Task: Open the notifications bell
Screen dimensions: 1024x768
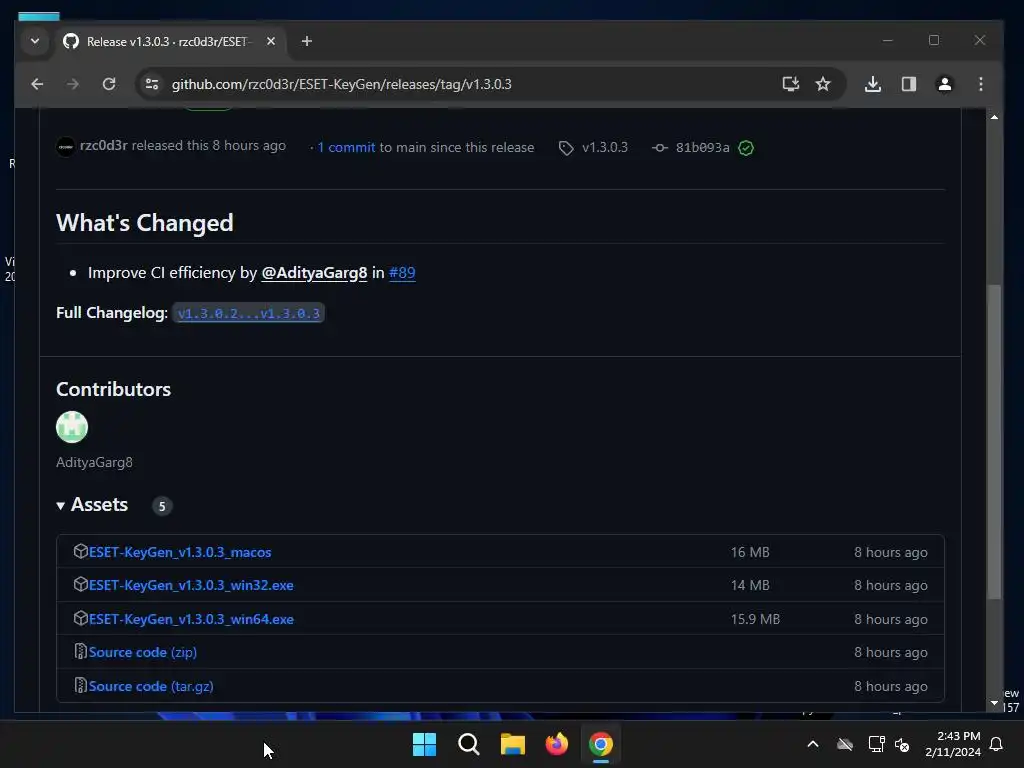Action: click(997, 744)
